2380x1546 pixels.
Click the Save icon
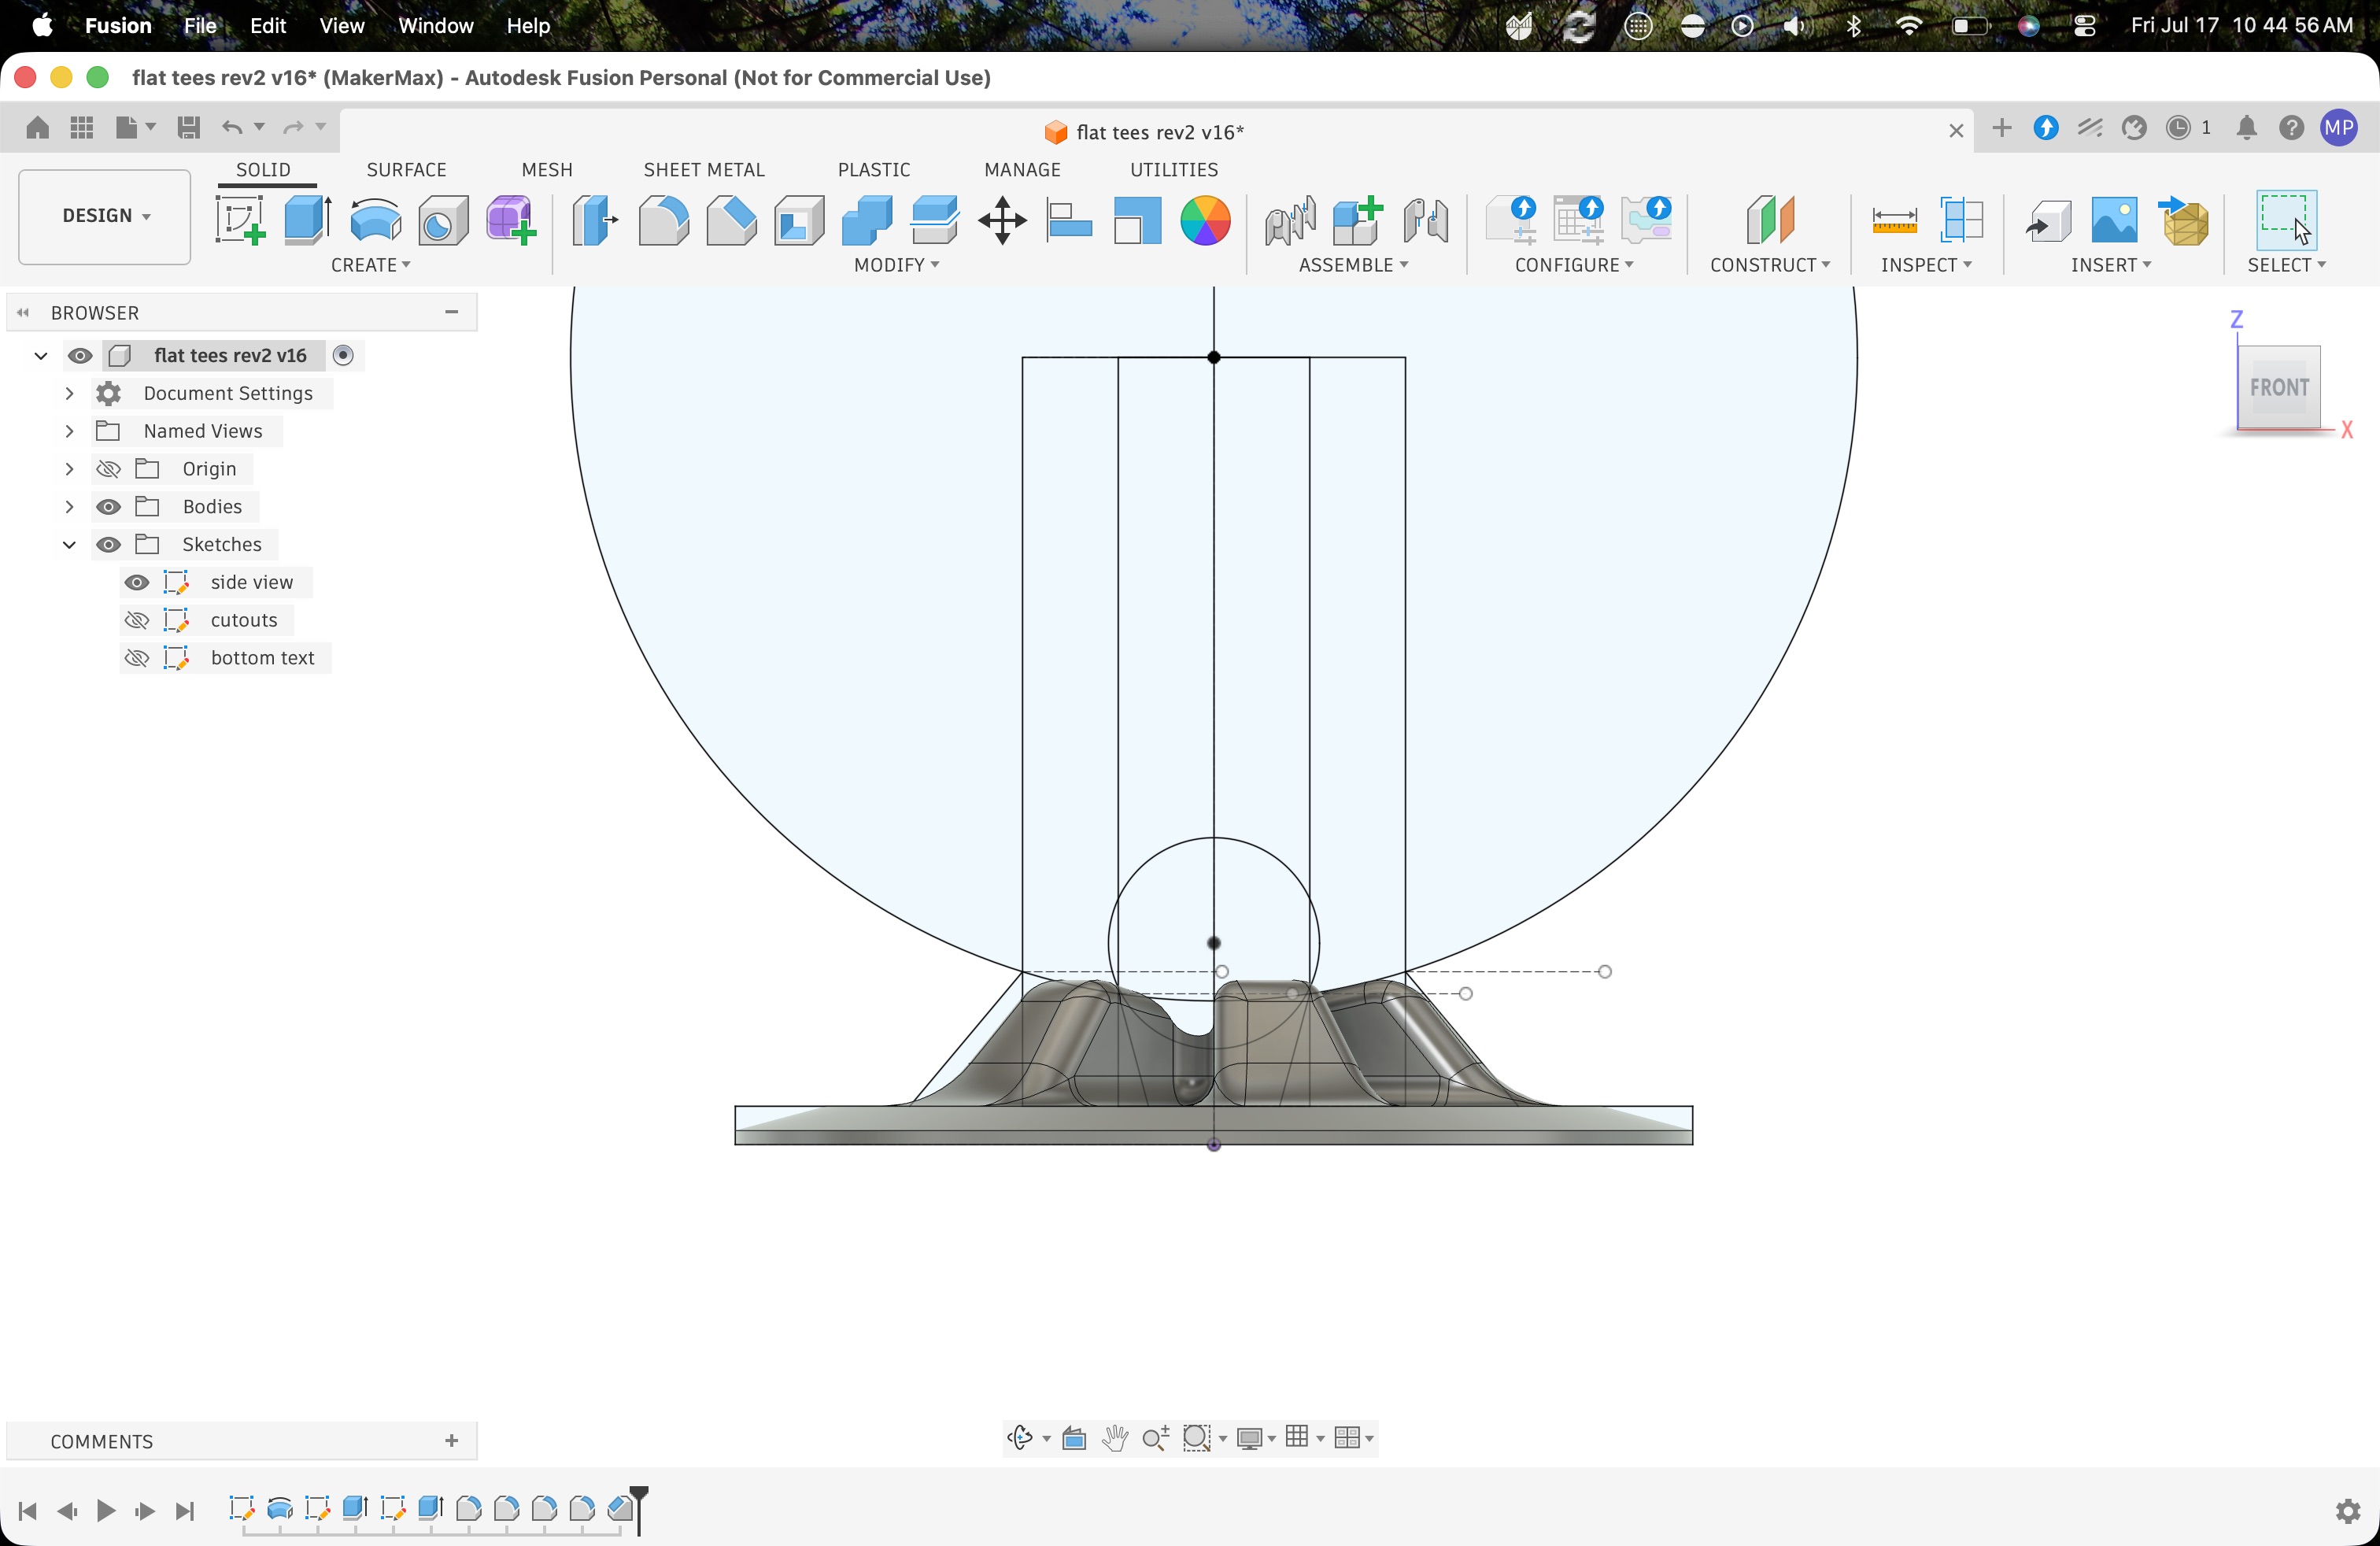coord(188,127)
